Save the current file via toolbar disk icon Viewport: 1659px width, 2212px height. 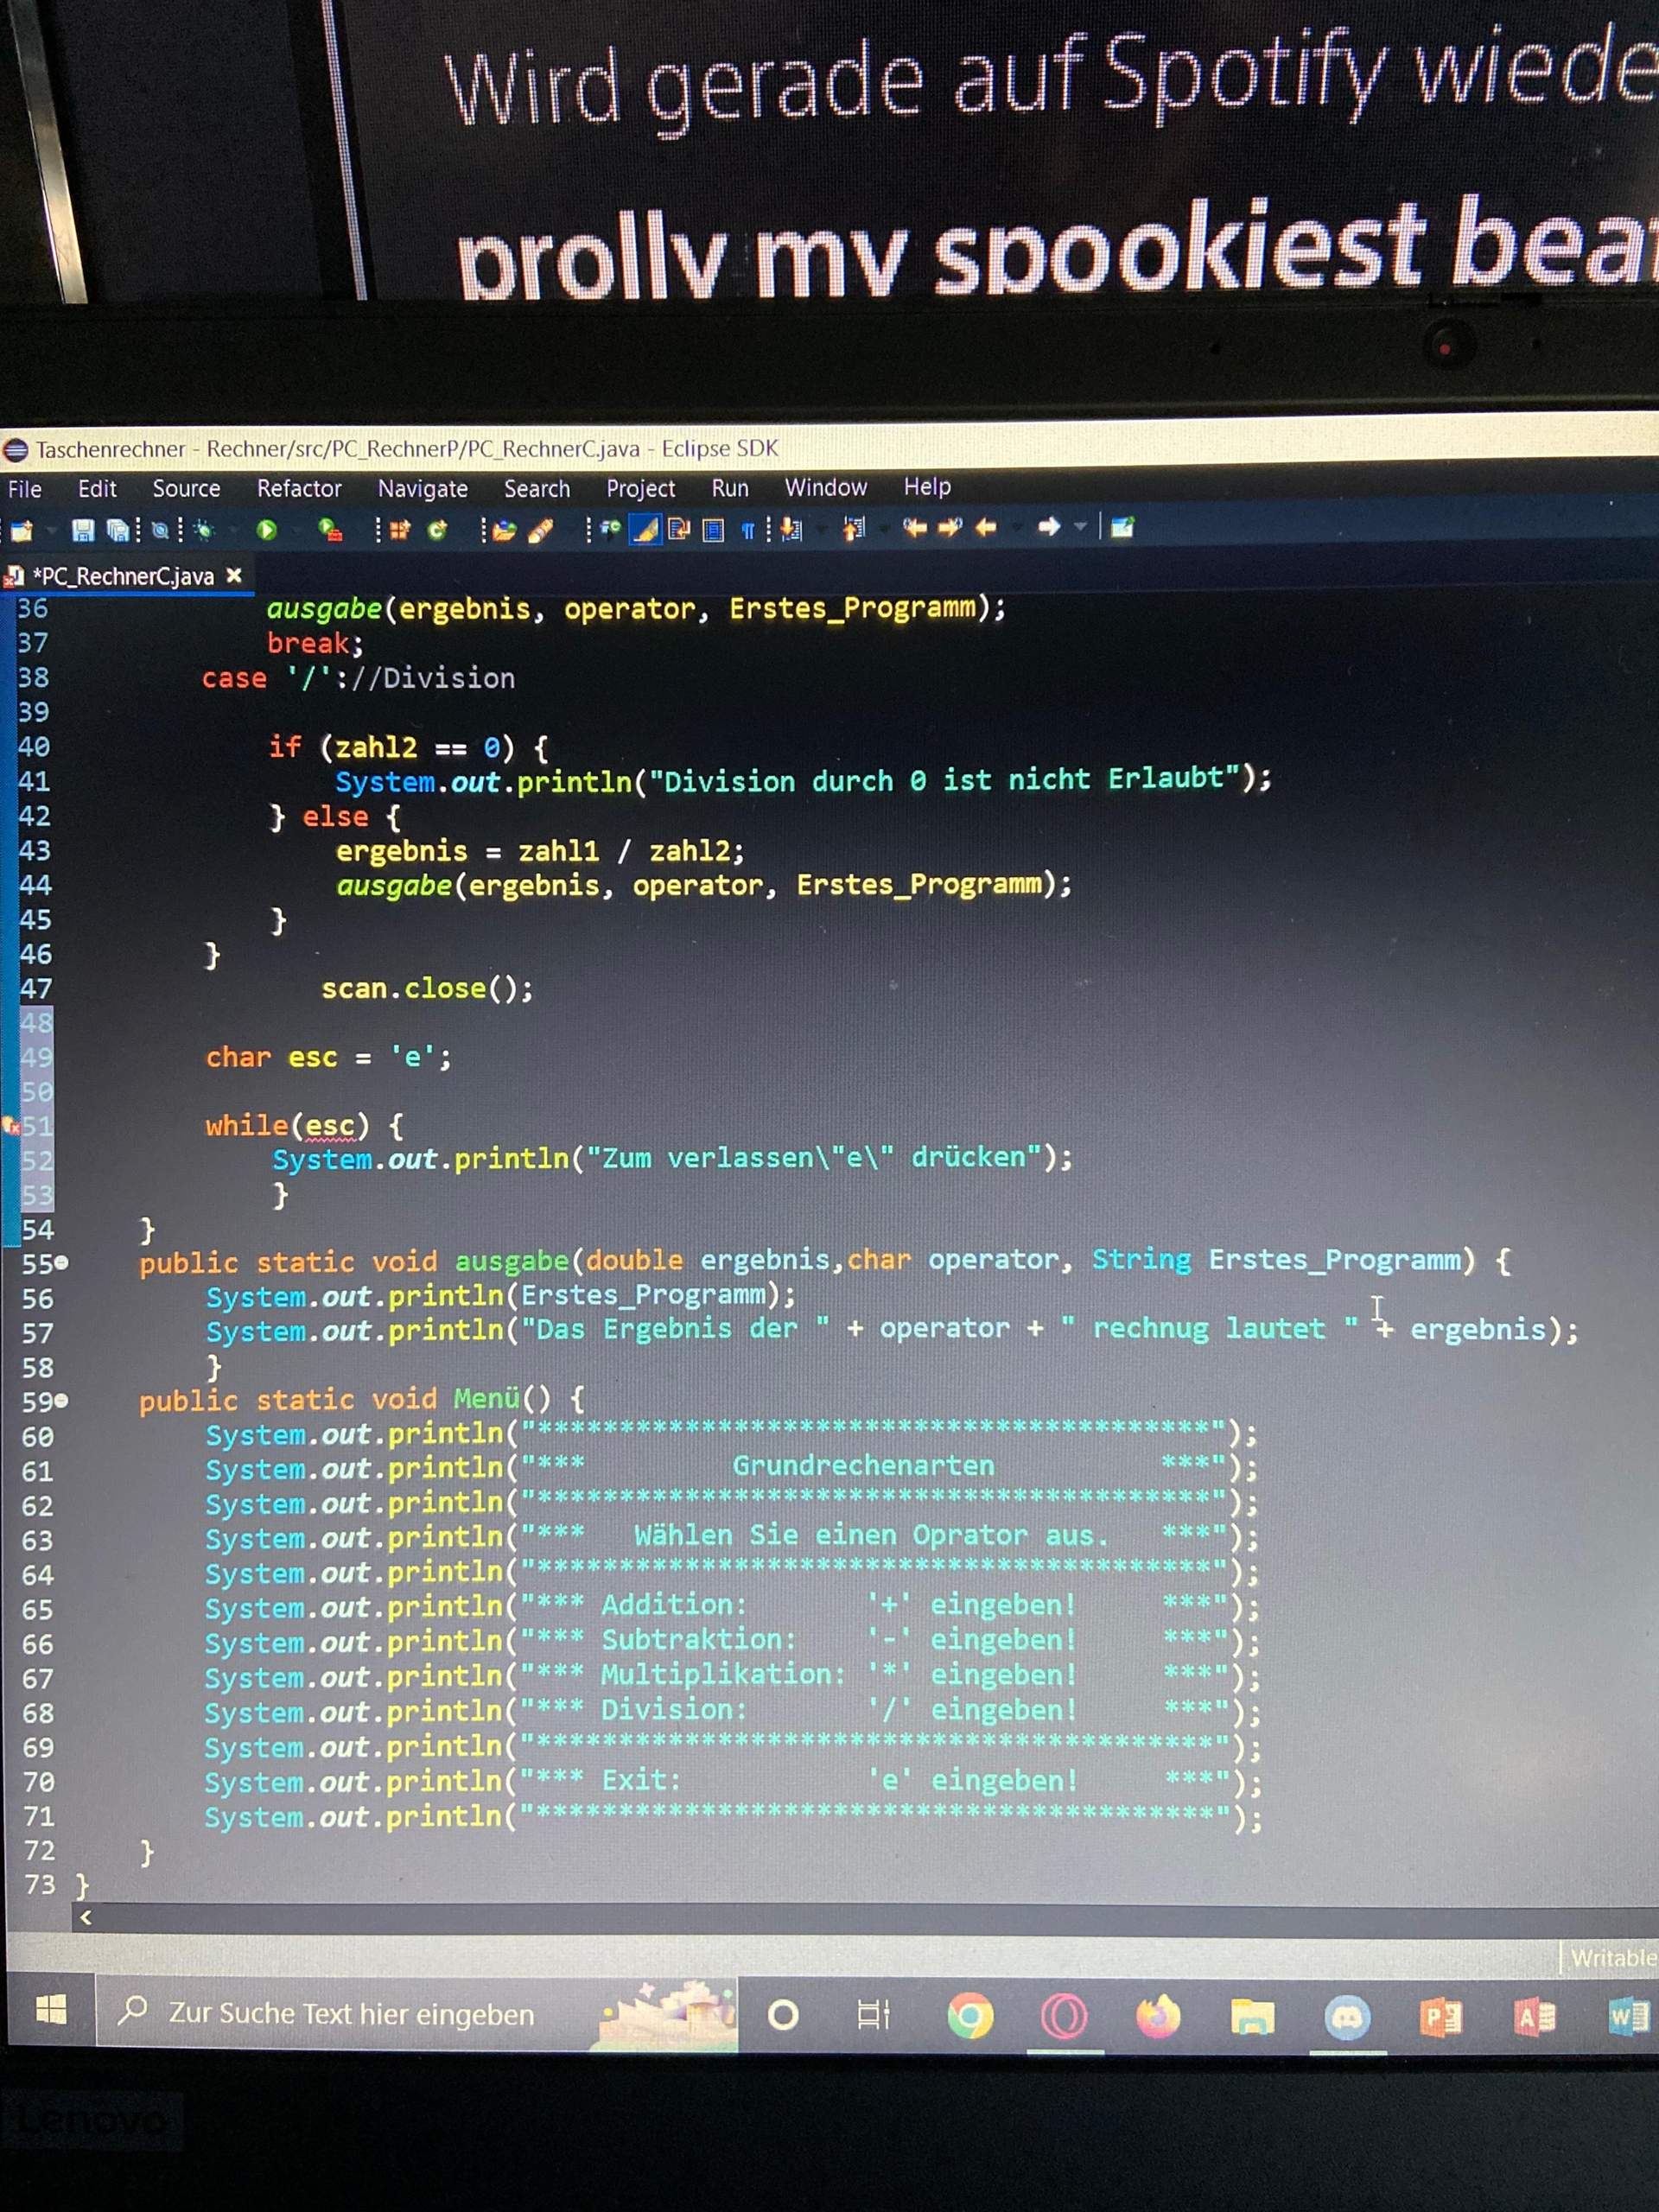coord(83,528)
